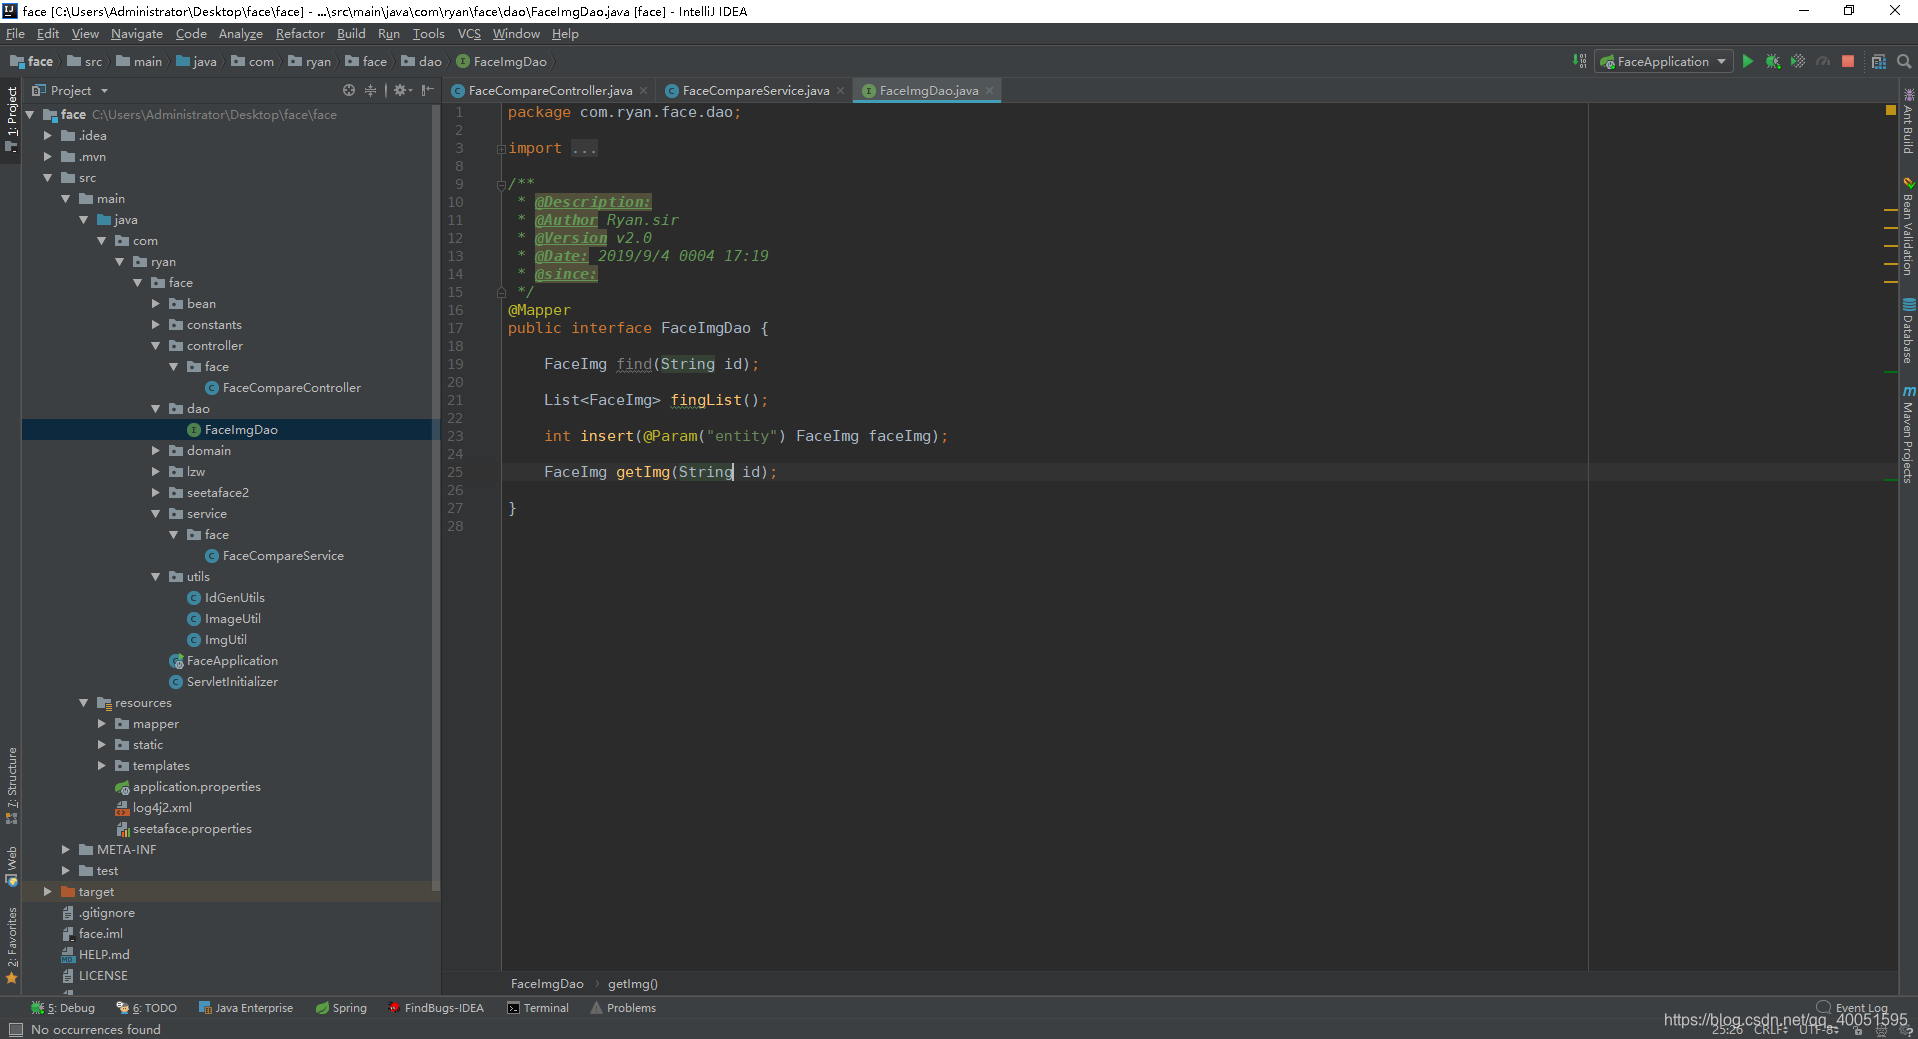The image size is (1918, 1039).
Task: Open the Java Enterprise tool window
Action: click(x=246, y=1008)
